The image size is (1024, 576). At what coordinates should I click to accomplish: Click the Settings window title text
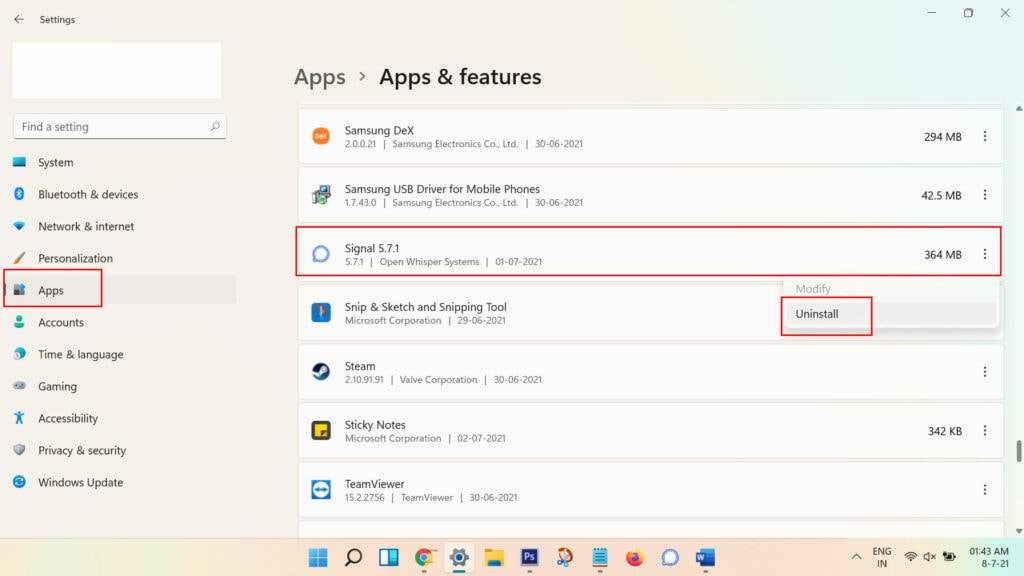57,20
